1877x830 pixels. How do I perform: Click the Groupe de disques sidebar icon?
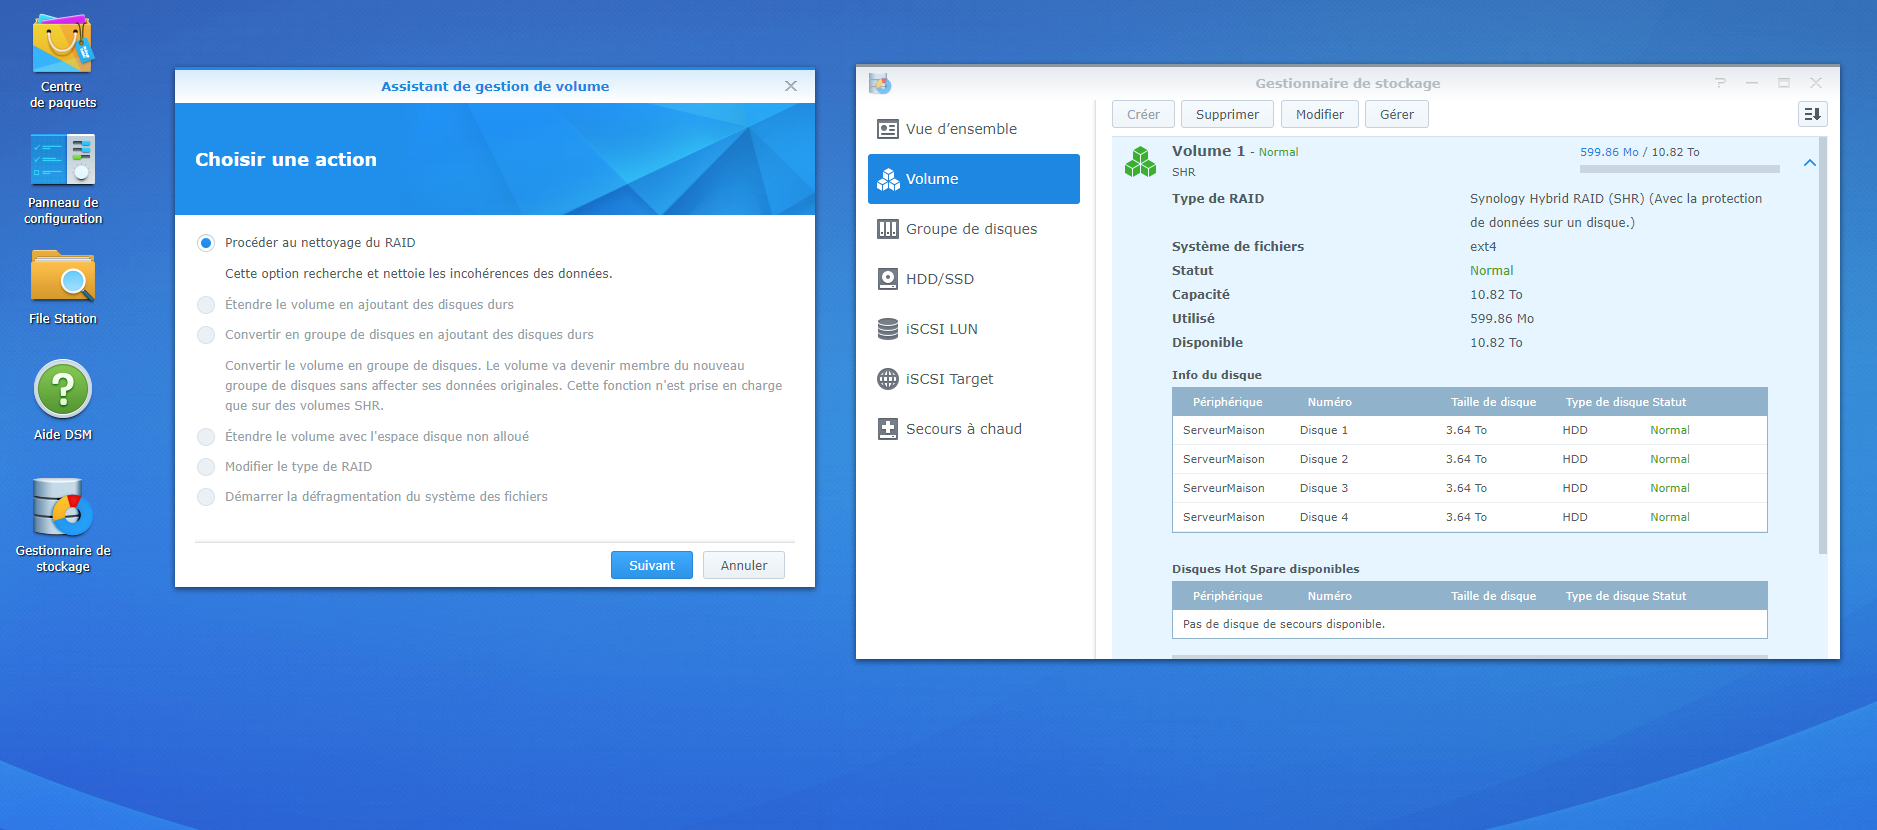pyautogui.click(x=887, y=229)
